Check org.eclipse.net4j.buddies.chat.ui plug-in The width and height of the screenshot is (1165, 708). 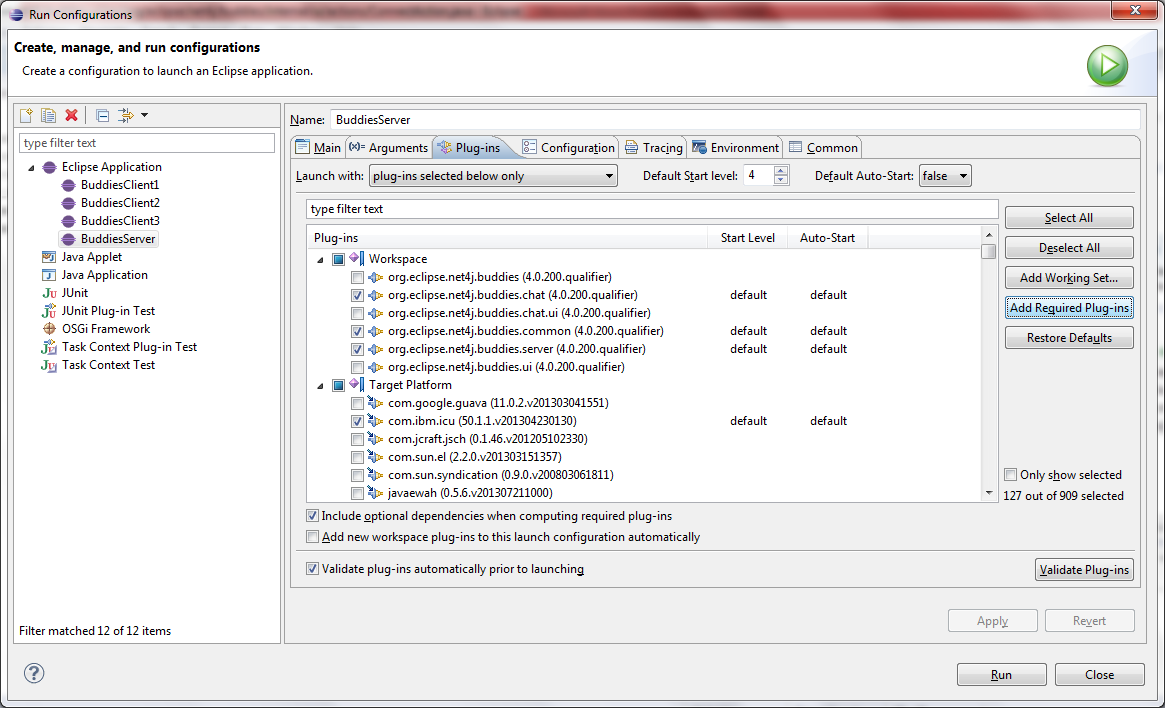(357, 314)
